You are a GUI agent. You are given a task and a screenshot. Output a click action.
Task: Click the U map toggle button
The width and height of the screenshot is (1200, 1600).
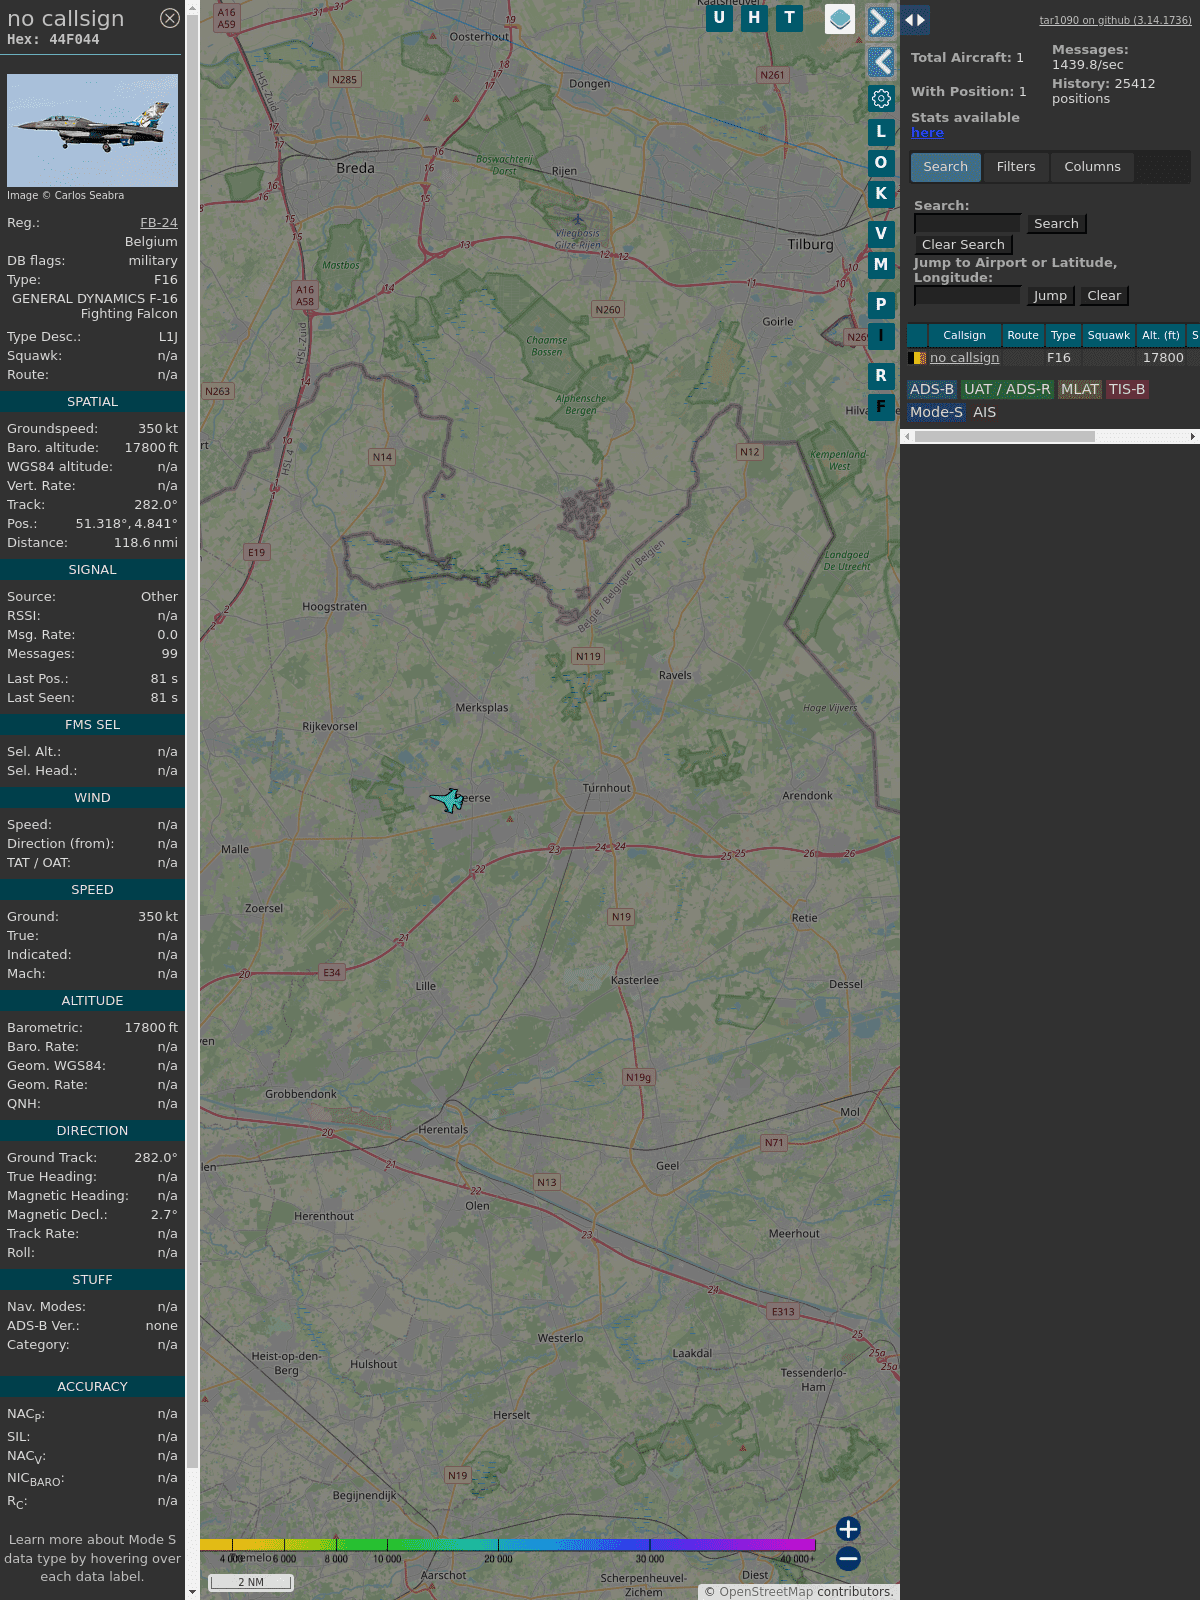click(x=719, y=18)
